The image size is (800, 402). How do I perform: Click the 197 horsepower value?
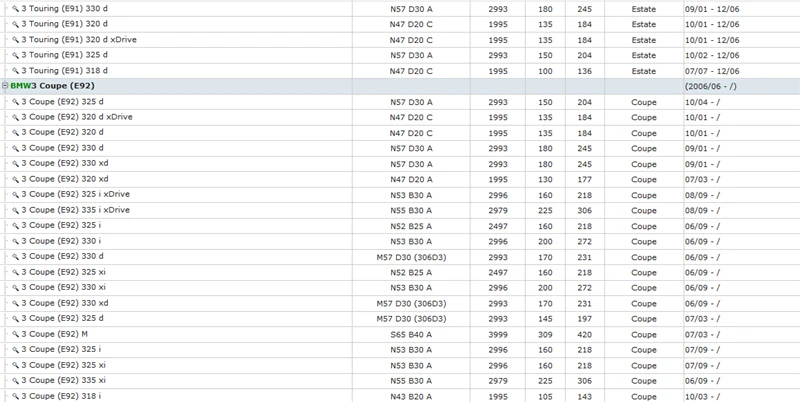click(x=584, y=319)
